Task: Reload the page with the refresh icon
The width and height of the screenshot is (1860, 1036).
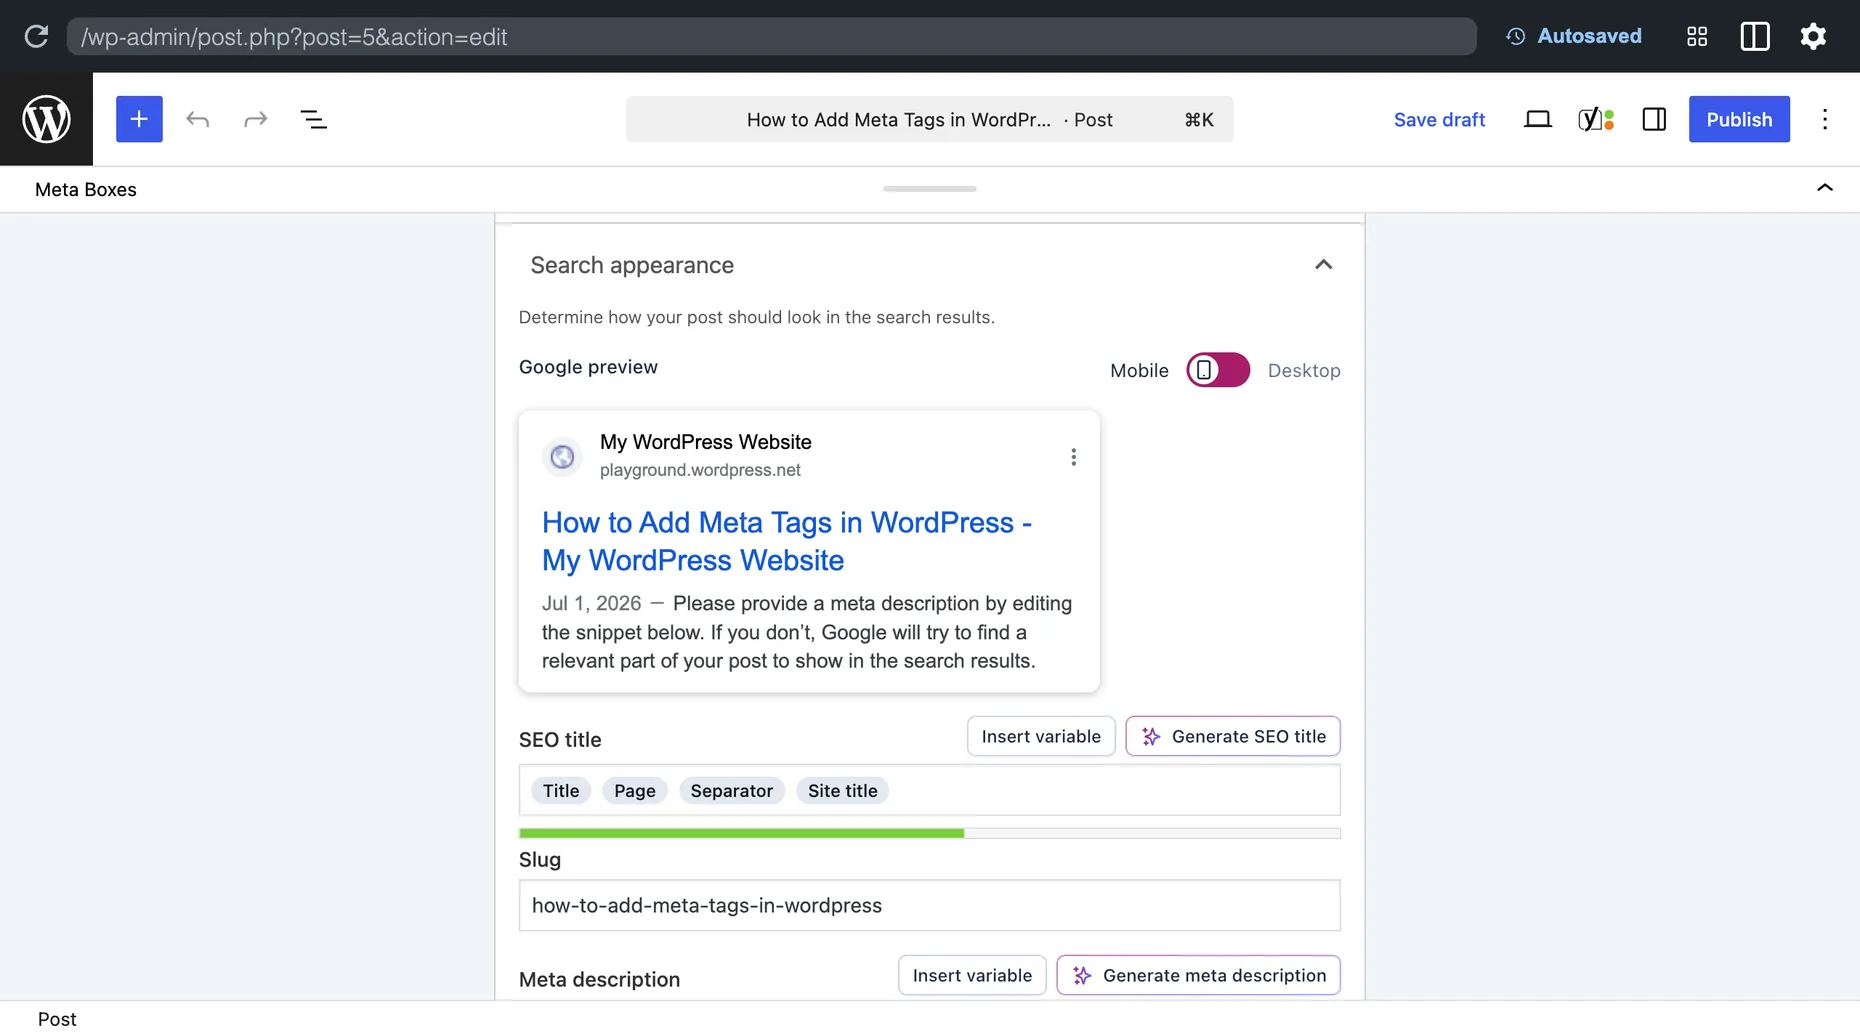Action: (x=36, y=36)
